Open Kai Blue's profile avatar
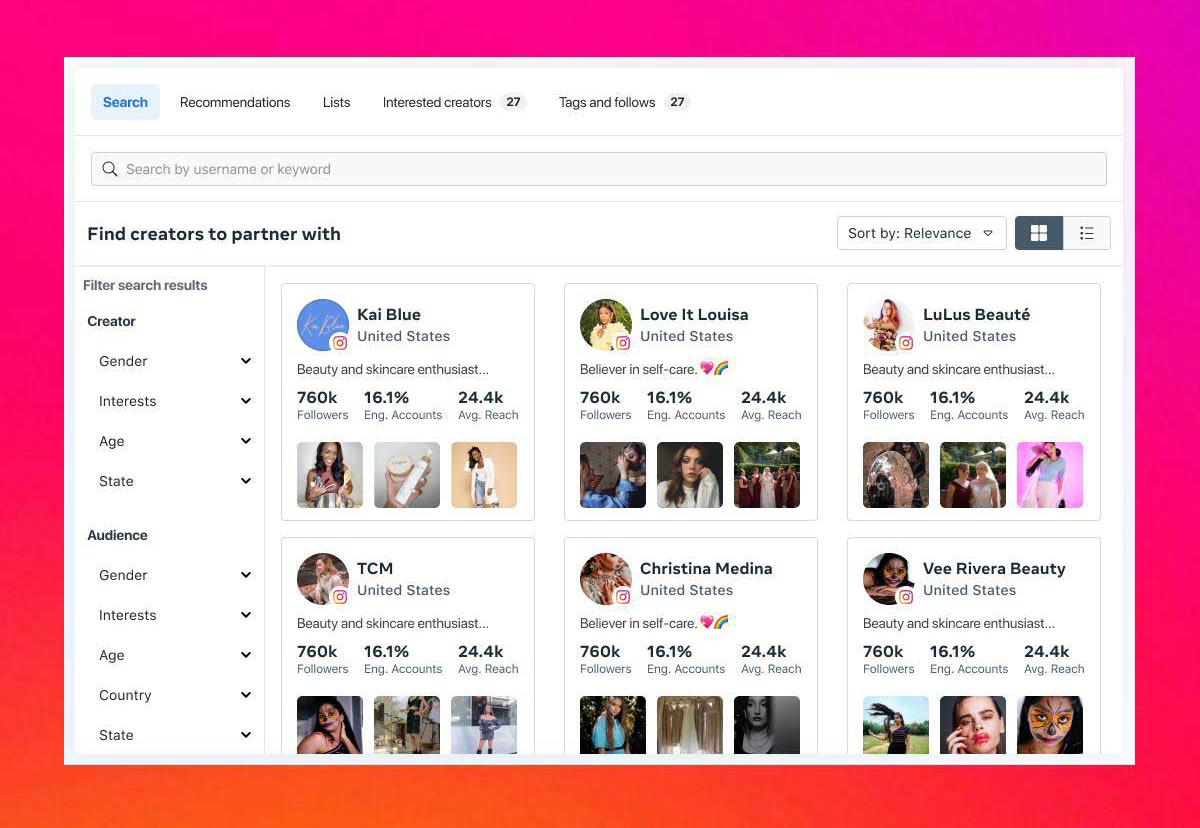1200x828 pixels. 322,324
